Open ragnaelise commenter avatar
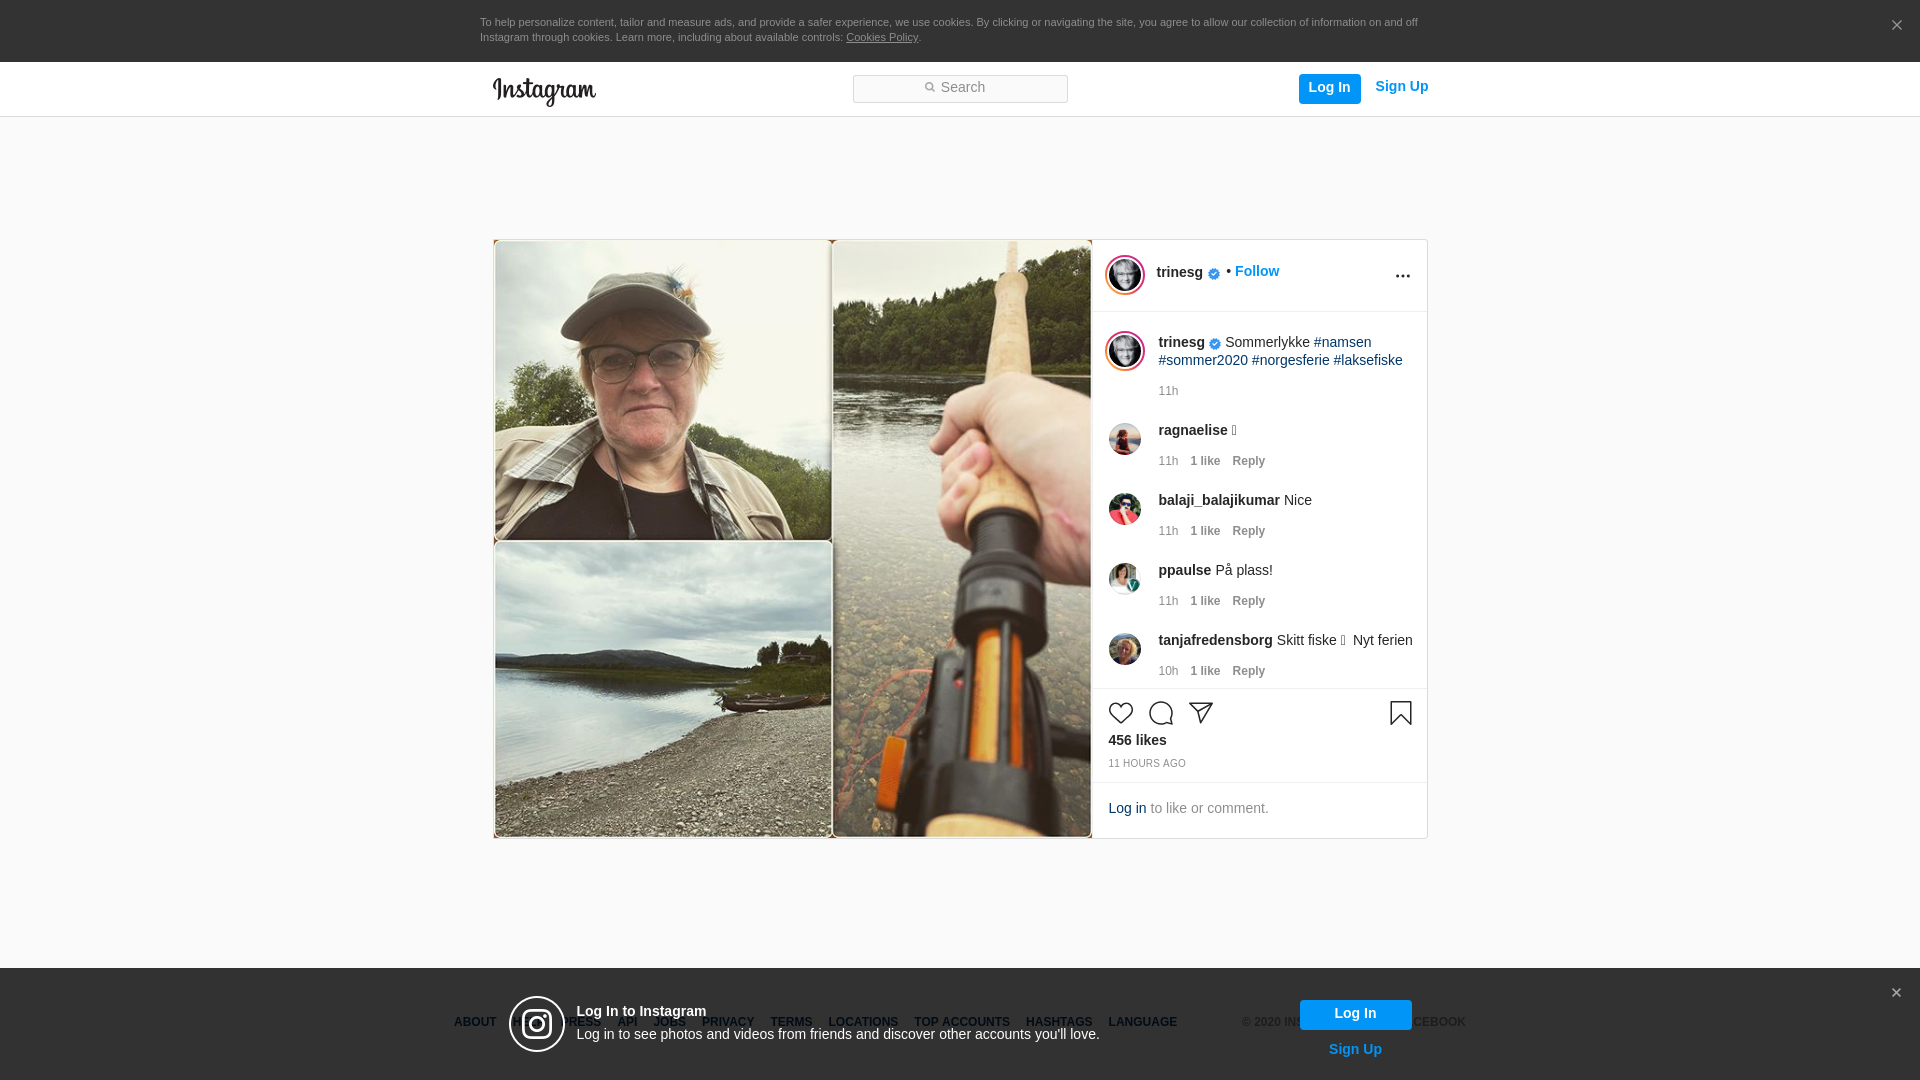The width and height of the screenshot is (1920, 1080). pyautogui.click(x=1124, y=439)
